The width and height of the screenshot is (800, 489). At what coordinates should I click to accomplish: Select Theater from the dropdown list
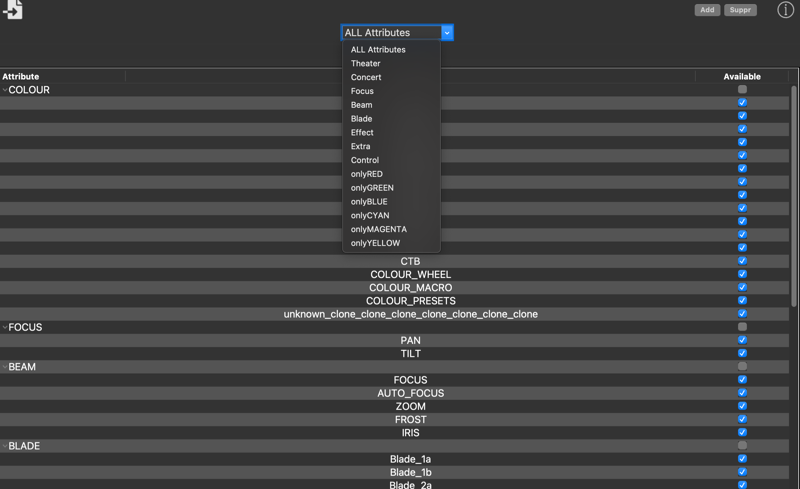[x=365, y=63]
